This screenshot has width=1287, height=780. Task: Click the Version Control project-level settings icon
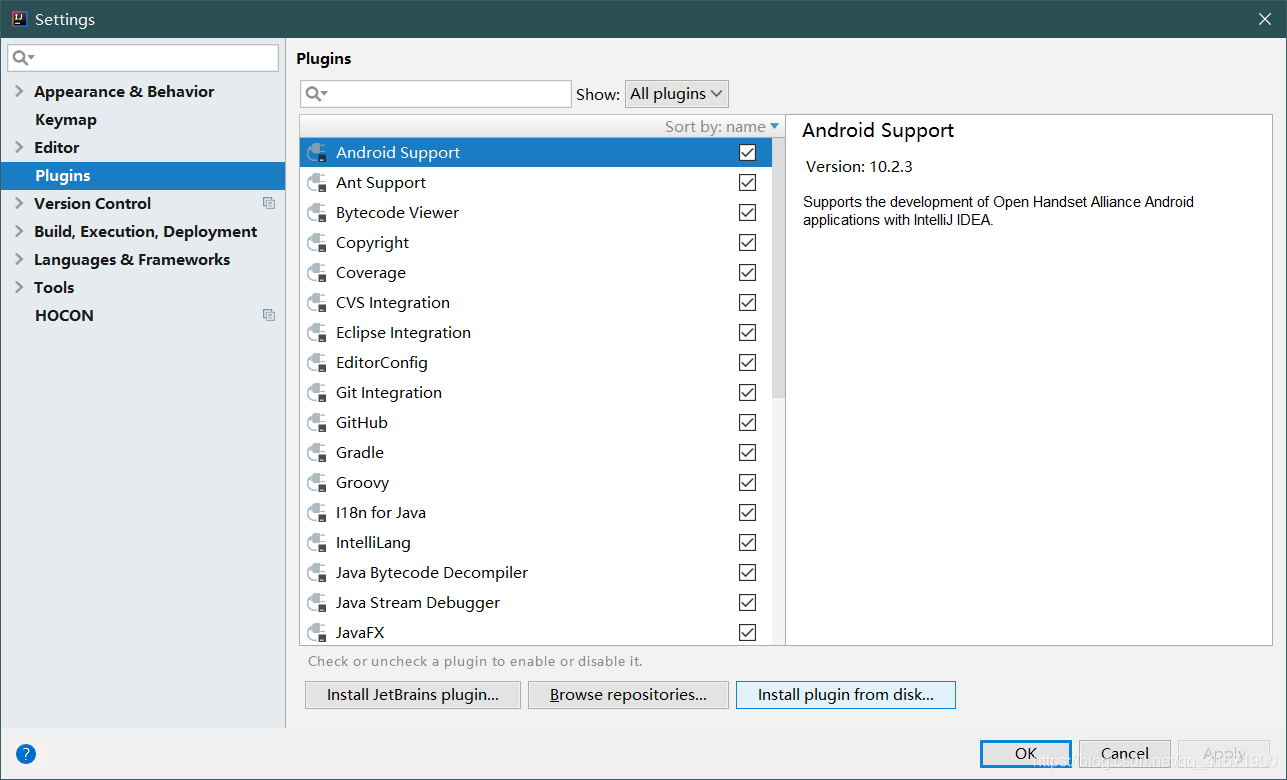pyautogui.click(x=269, y=203)
